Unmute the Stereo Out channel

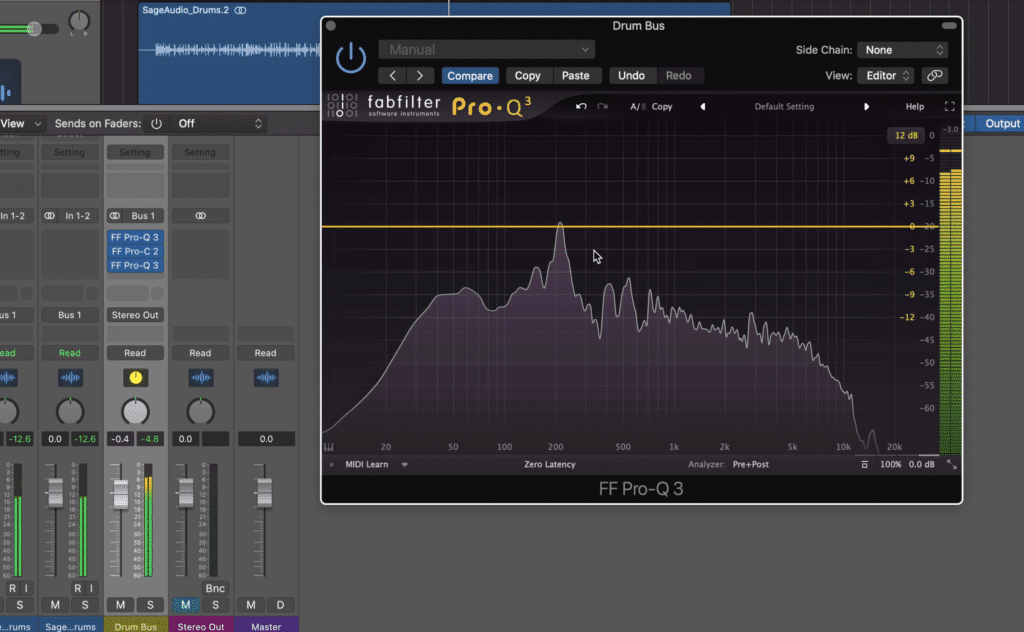tap(185, 605)
